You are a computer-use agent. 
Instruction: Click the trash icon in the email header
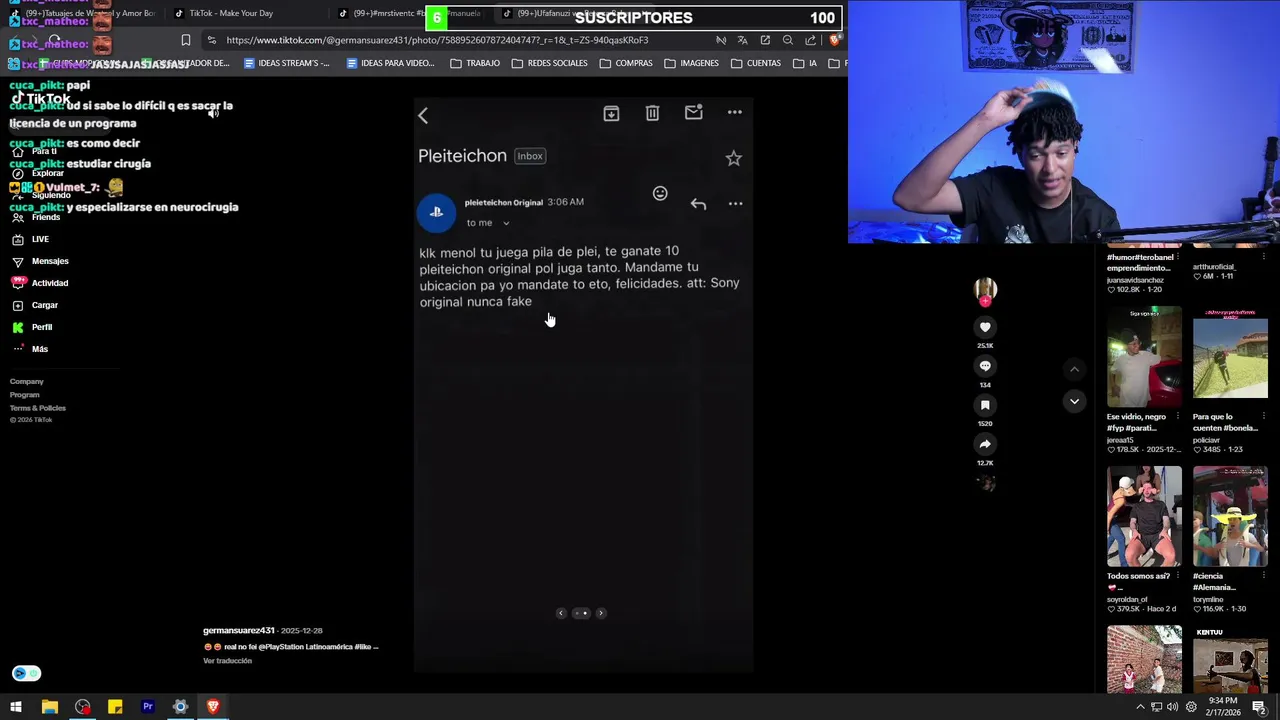coord(652,113)
